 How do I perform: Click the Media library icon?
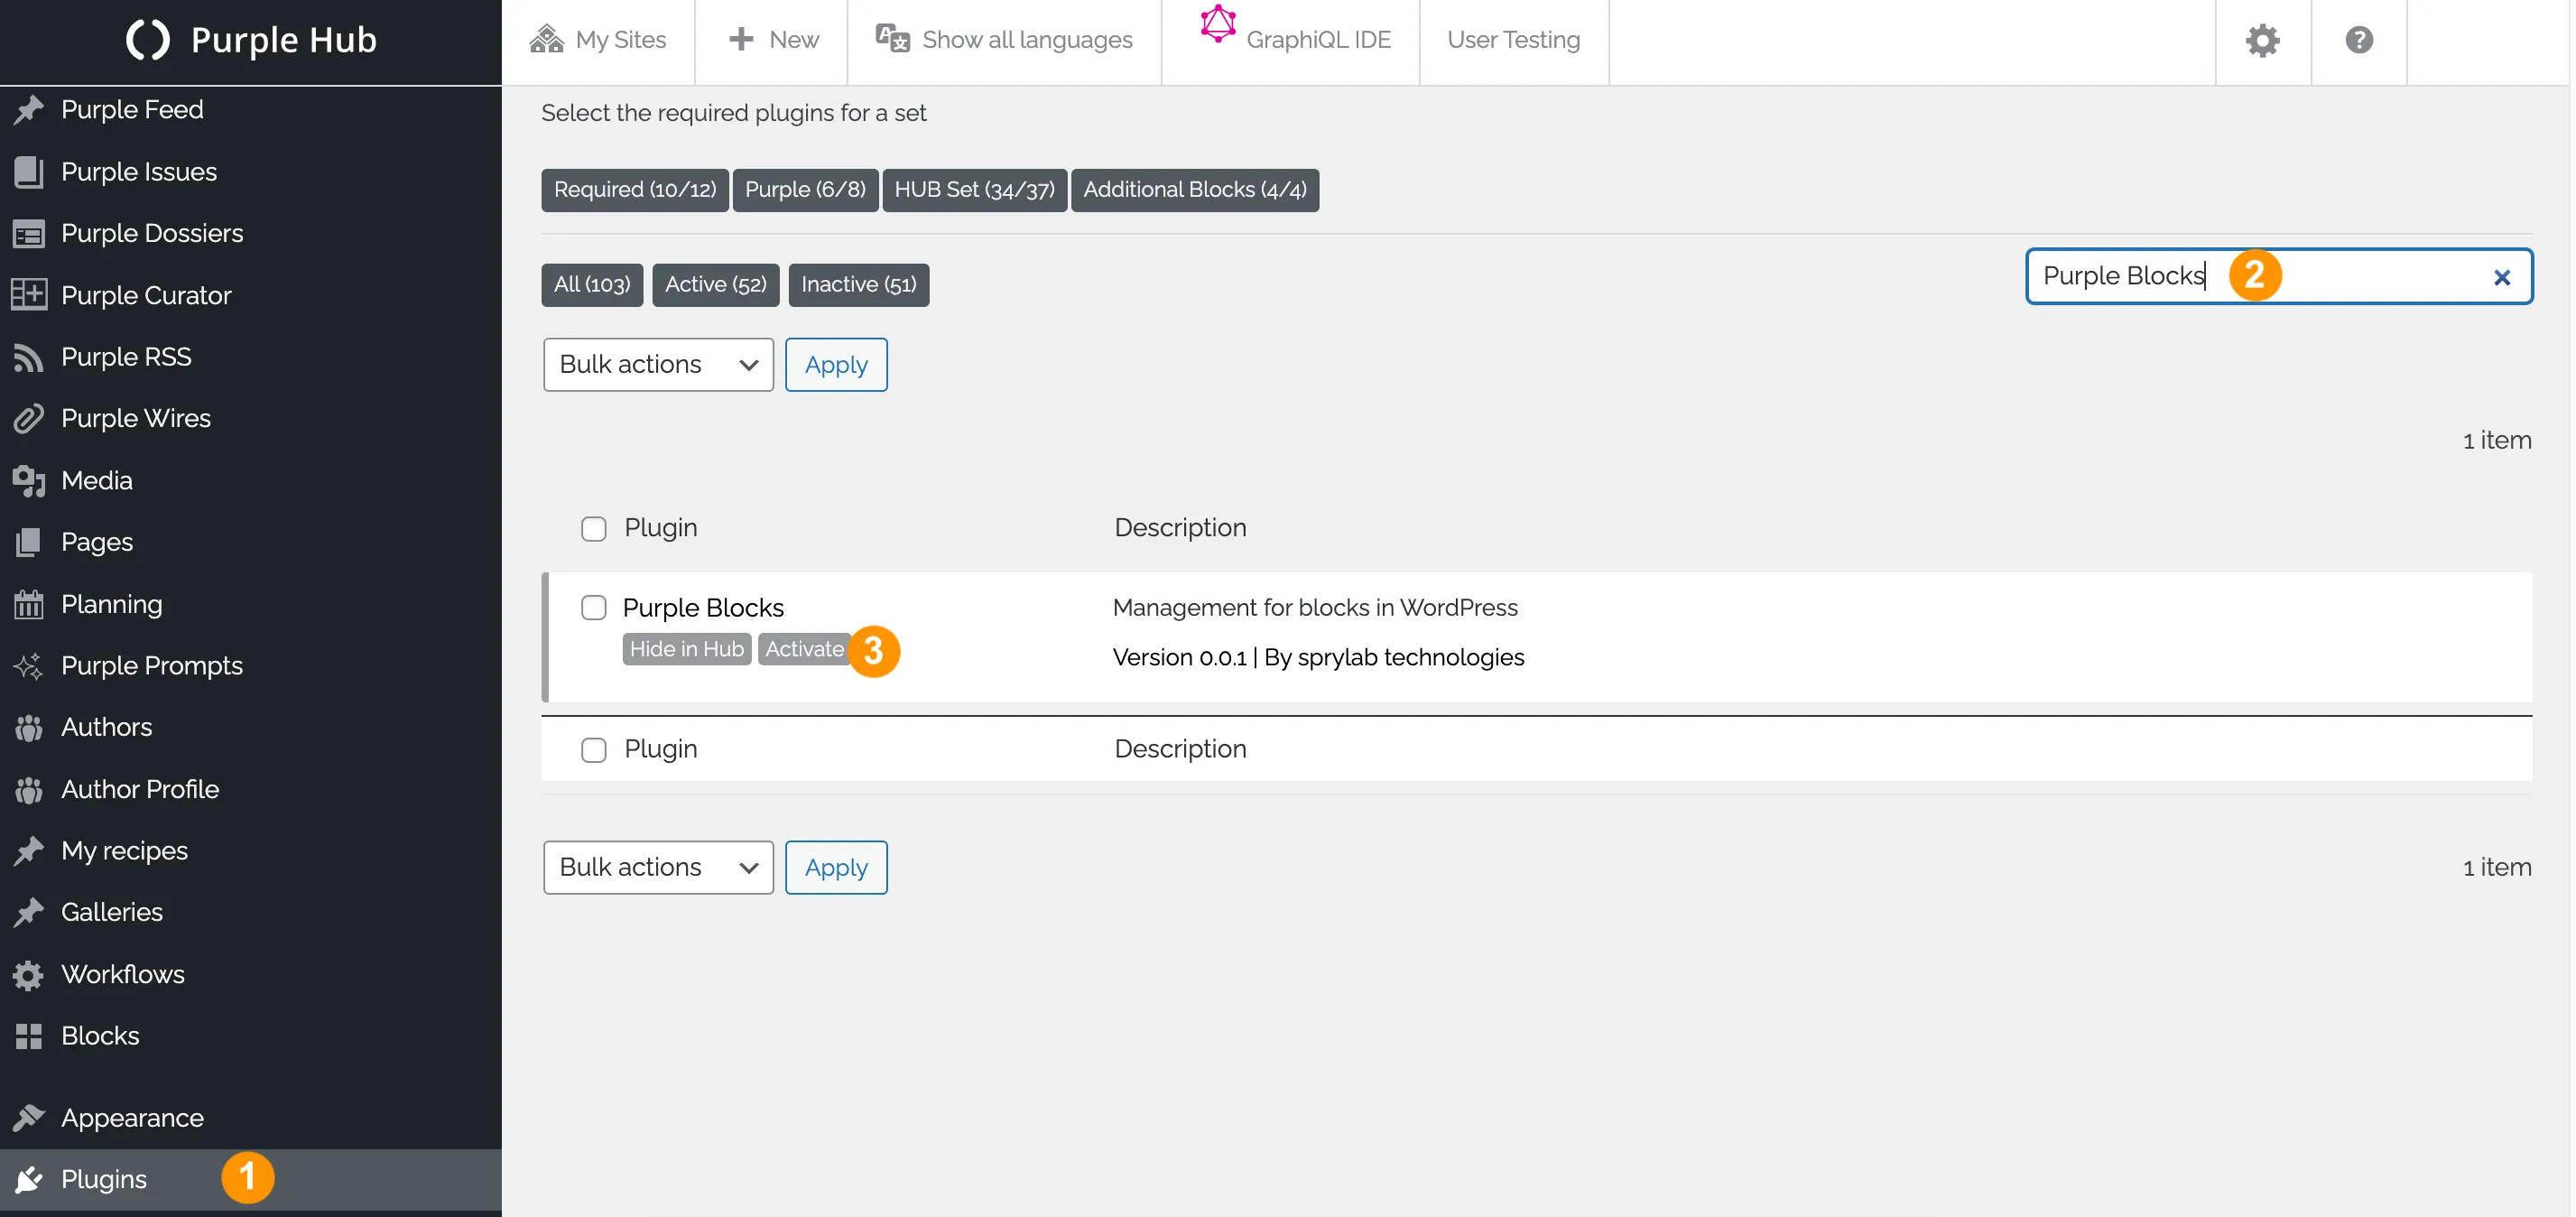coord(29,480)
